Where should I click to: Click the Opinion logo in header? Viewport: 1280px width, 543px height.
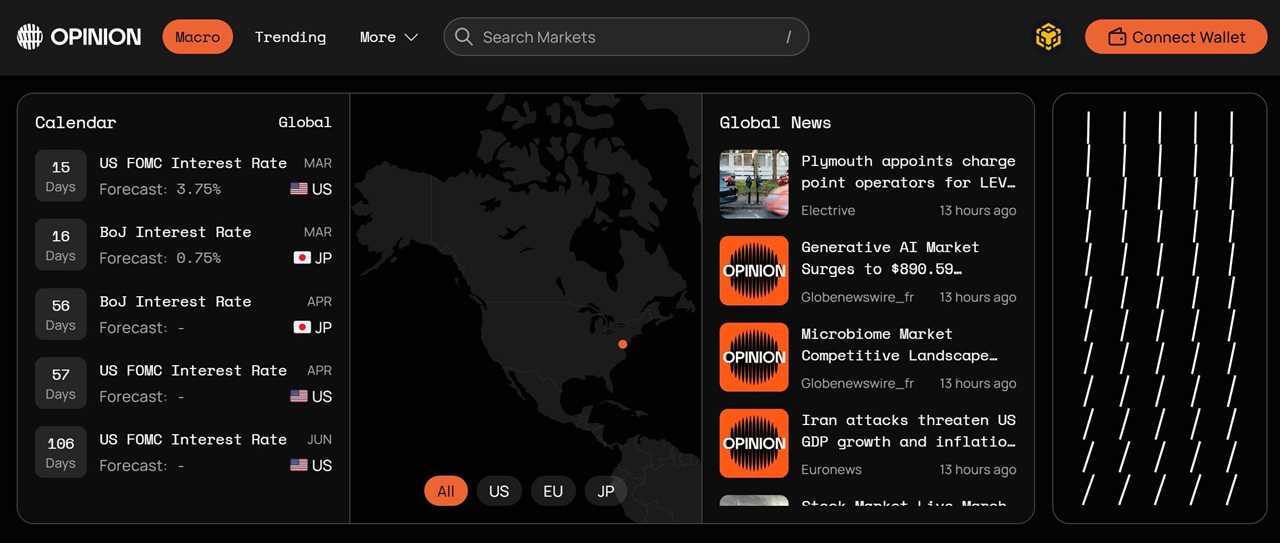(79, 37)
